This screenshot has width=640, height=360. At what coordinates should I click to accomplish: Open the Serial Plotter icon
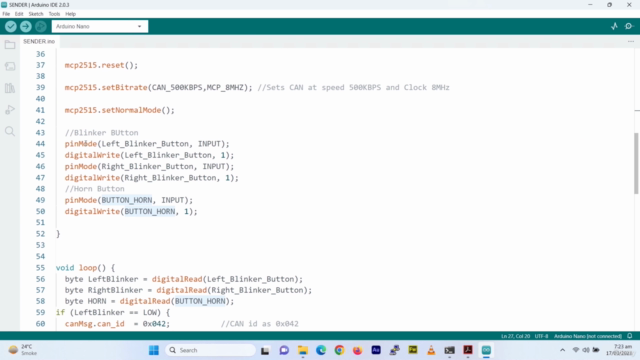[x=614, y=27]
